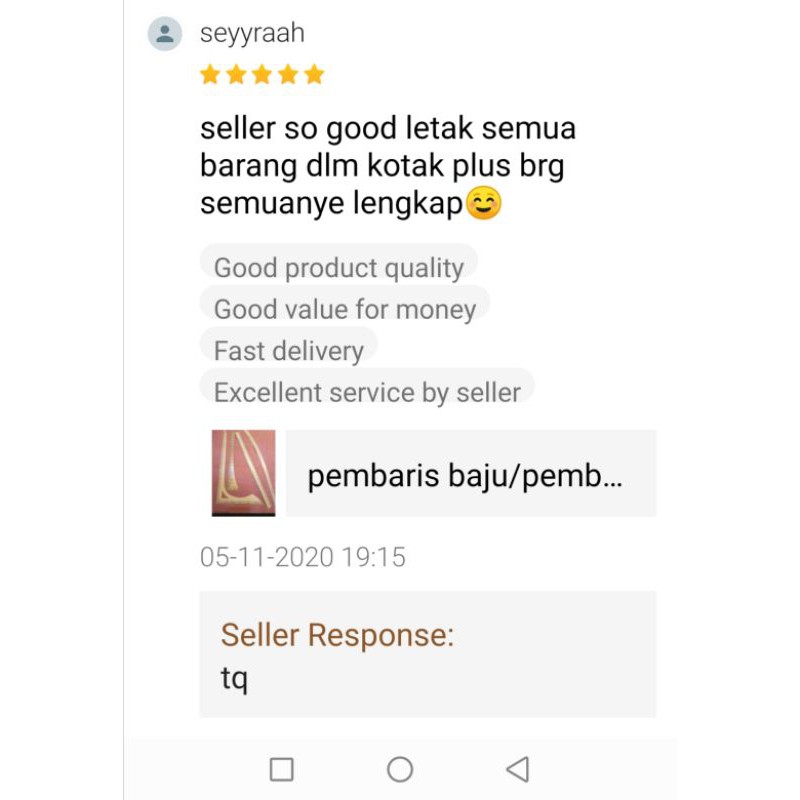Tap the Seller Response heading
The height and width of the screenshot is (800, 800).
[337, 635]
